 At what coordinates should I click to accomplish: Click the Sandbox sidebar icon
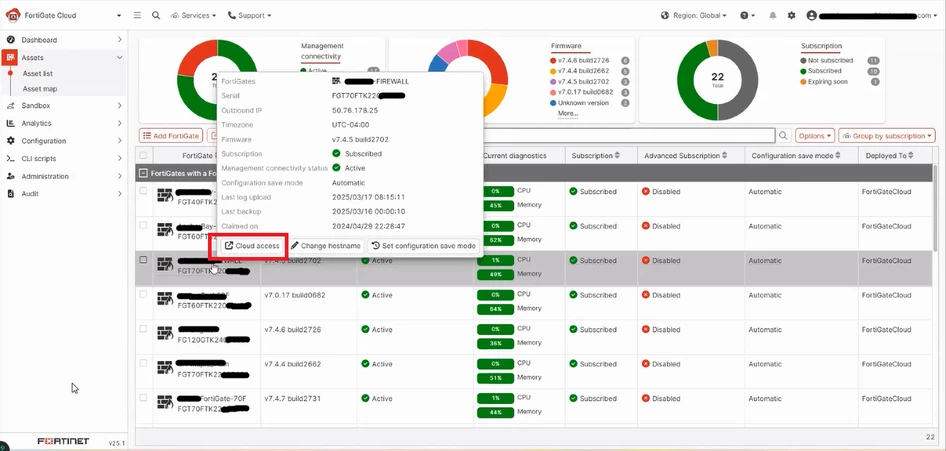tap(10, 106)
